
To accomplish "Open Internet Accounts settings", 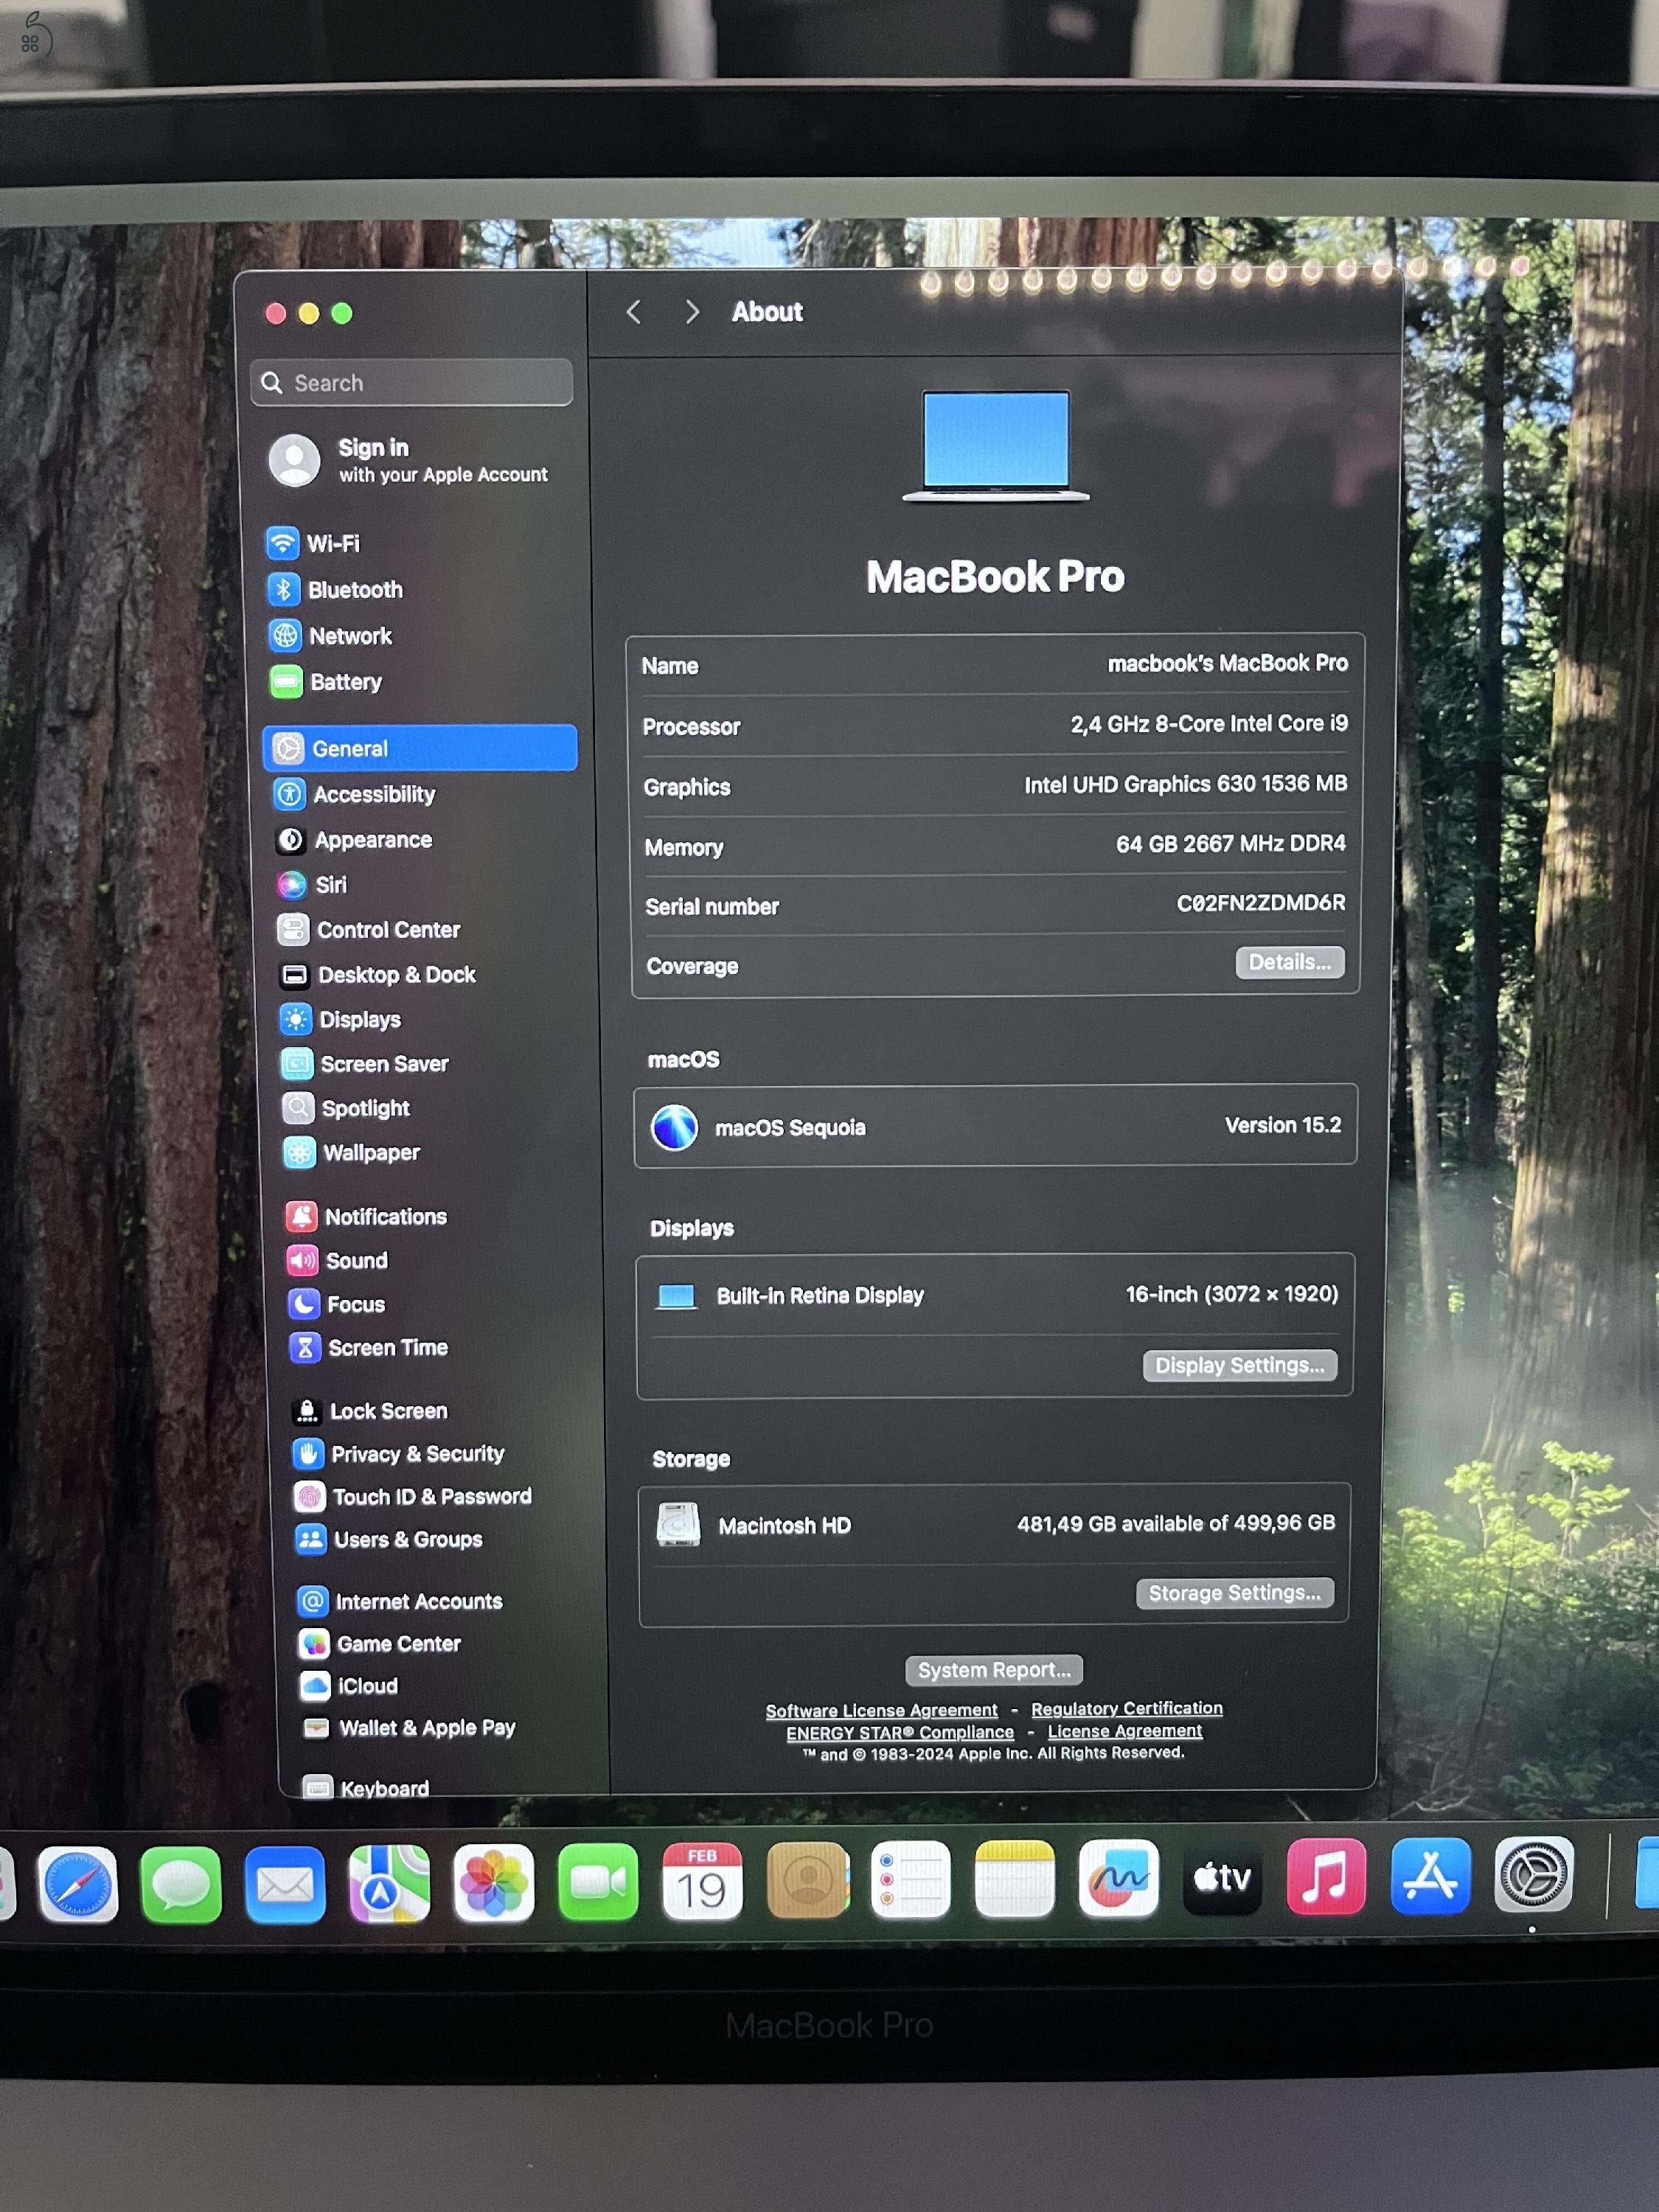I will pyautogui.click(x=400, y=1601).
